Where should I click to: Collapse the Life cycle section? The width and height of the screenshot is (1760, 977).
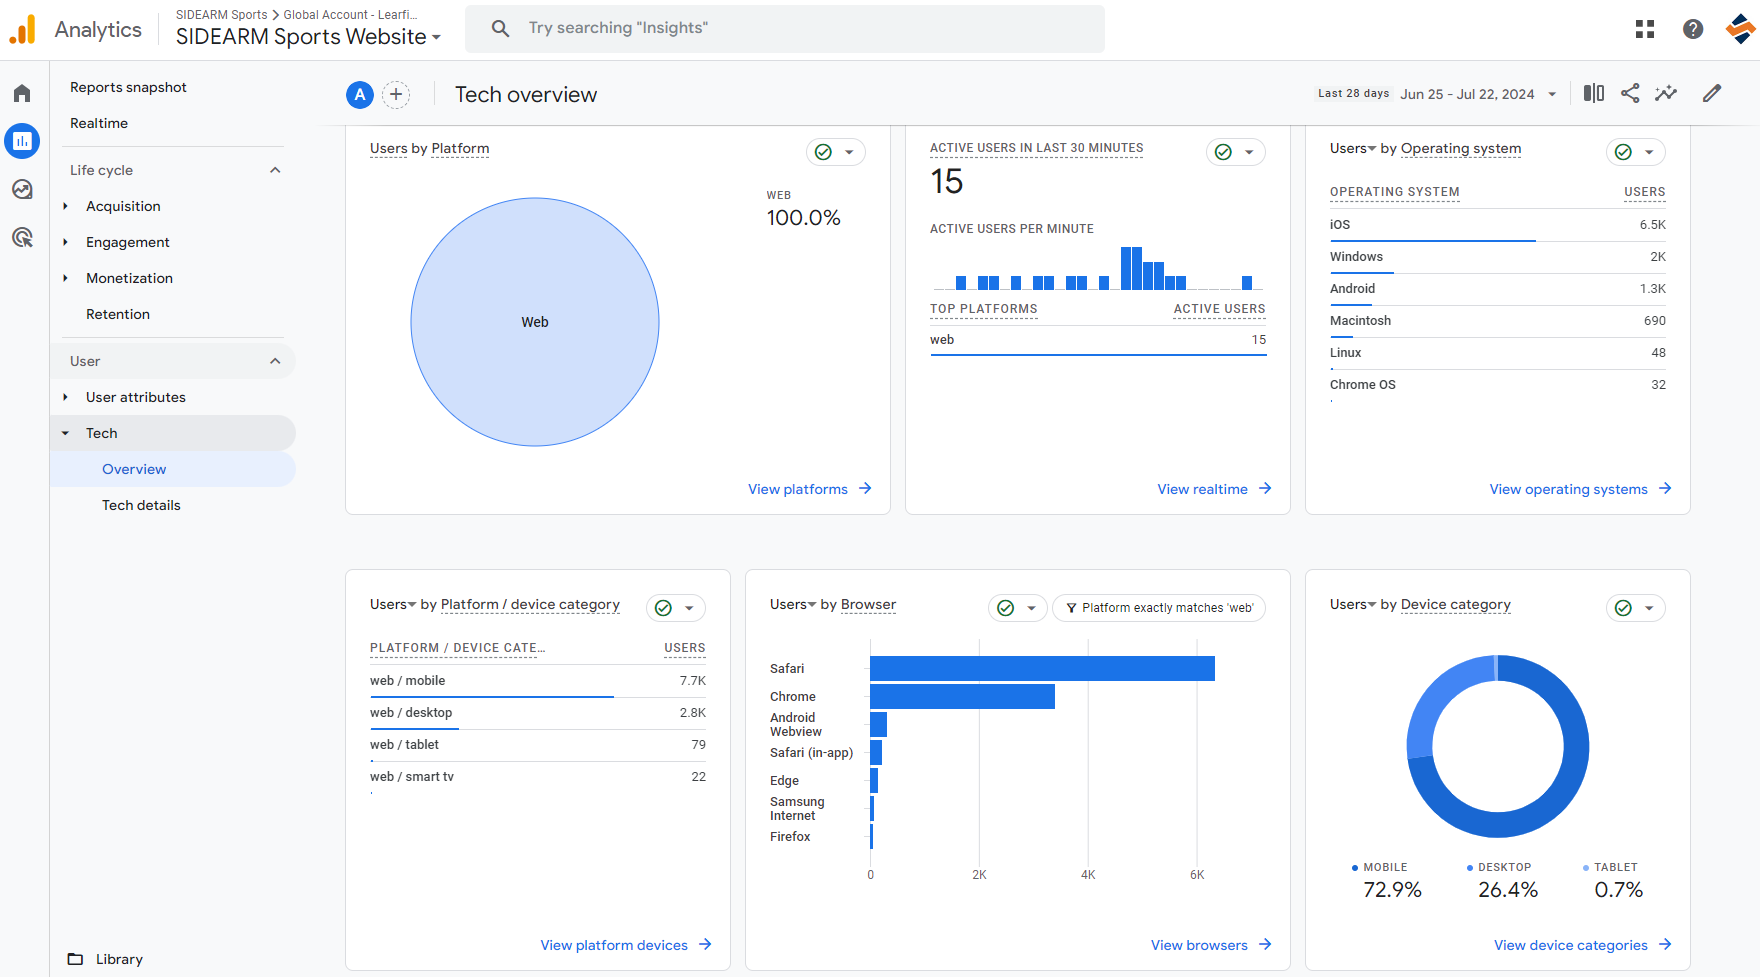[x=275, y=170]
